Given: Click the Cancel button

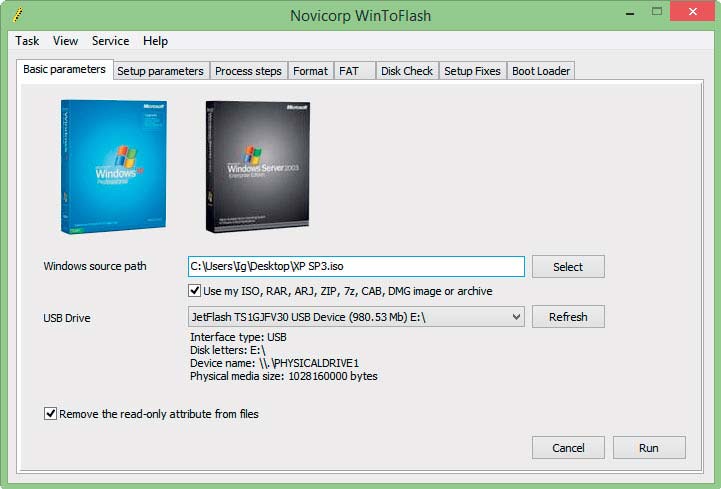Looking at the screenshot, I should point(568,448).
